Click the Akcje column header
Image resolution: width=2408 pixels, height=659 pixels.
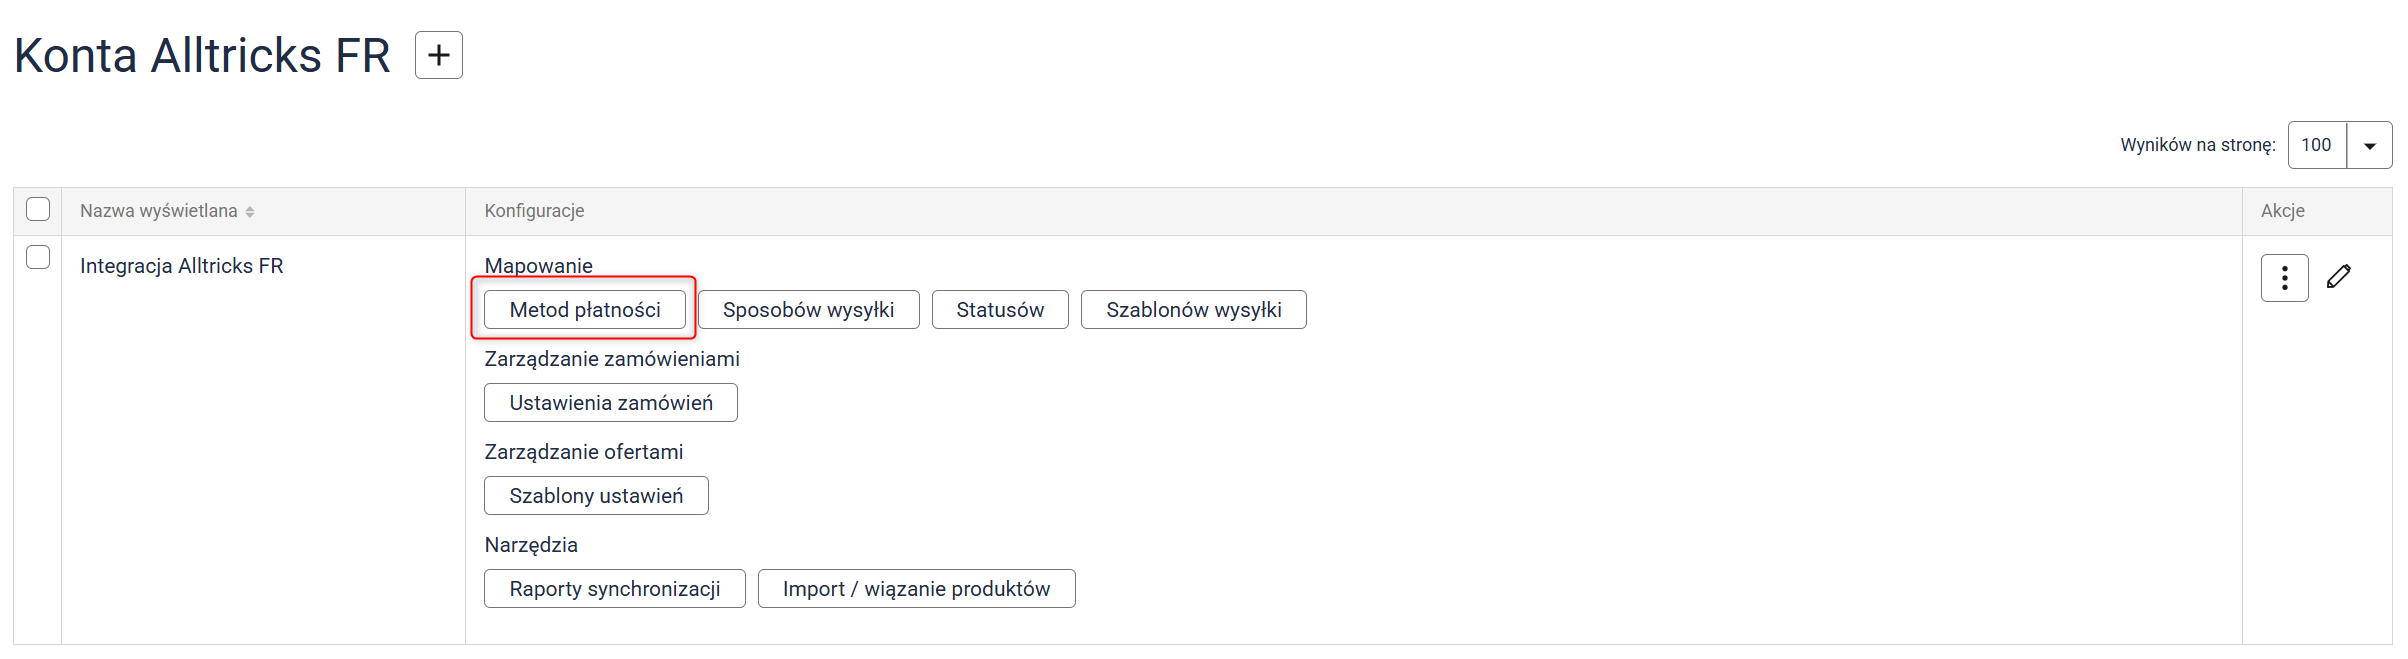pyautogui.click(x=2282, y=211)
